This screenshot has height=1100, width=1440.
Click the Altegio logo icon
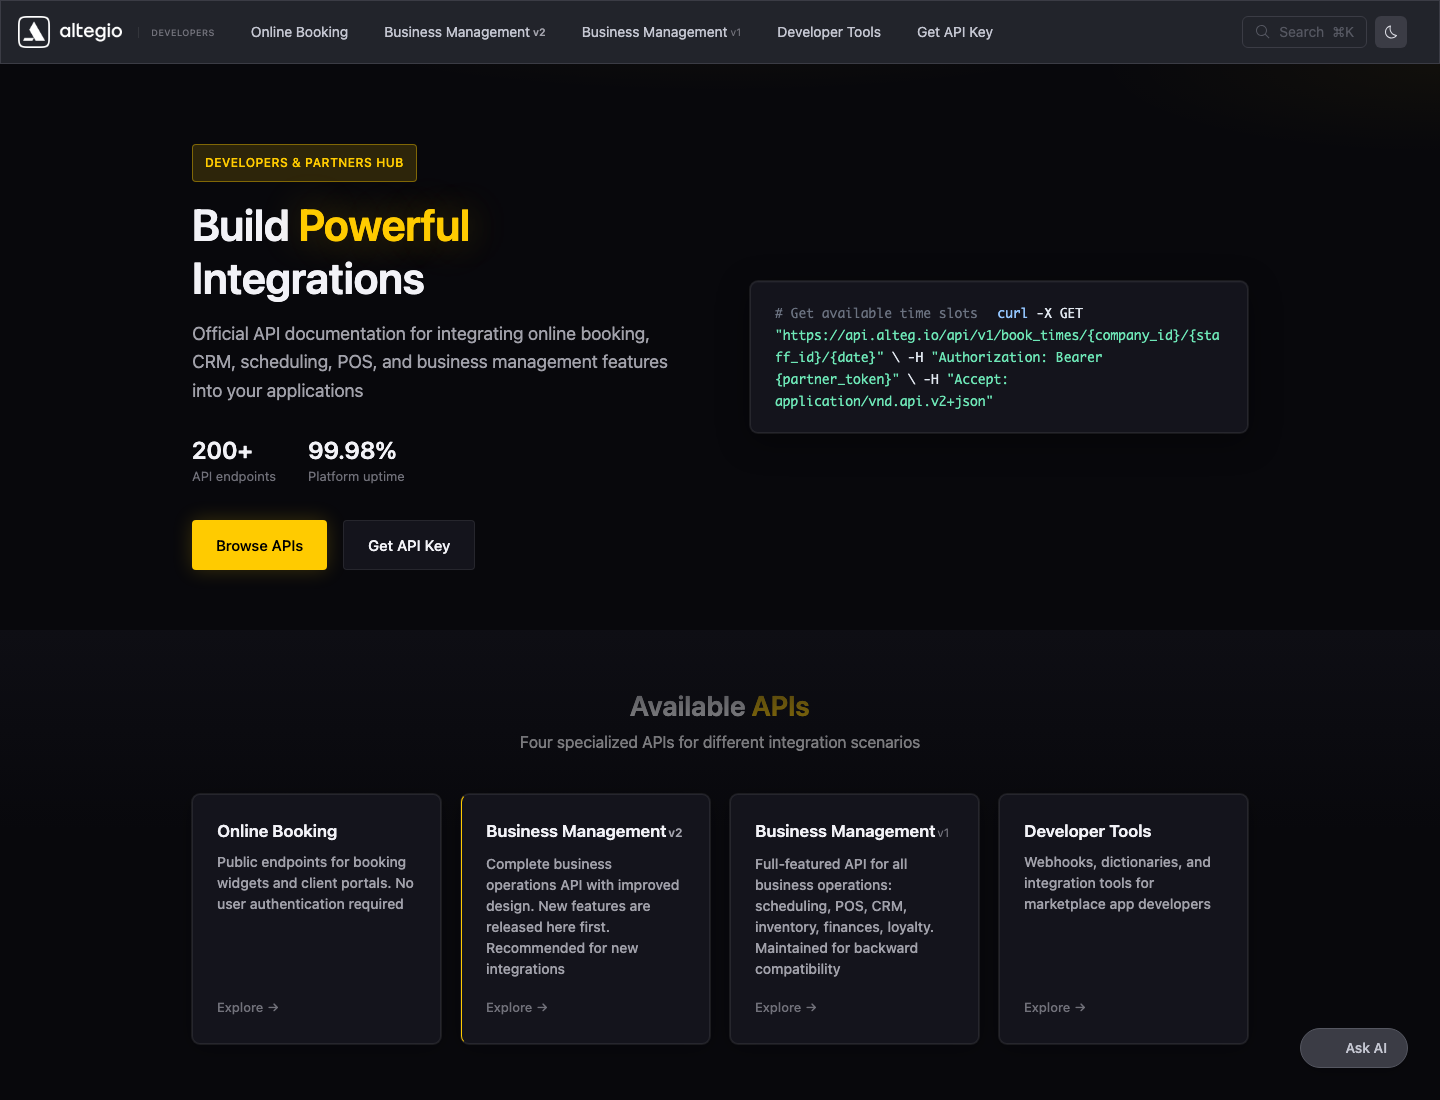click(x=34, y=32)
